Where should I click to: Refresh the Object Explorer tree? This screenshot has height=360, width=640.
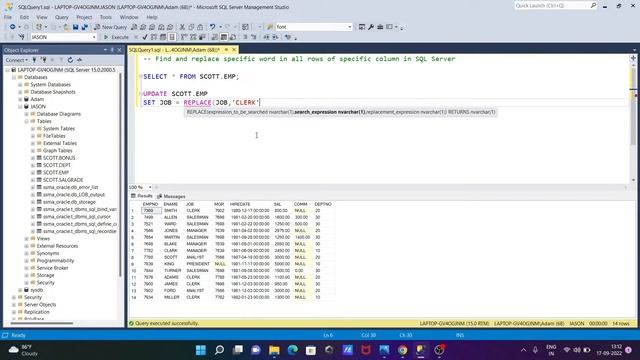70,60
